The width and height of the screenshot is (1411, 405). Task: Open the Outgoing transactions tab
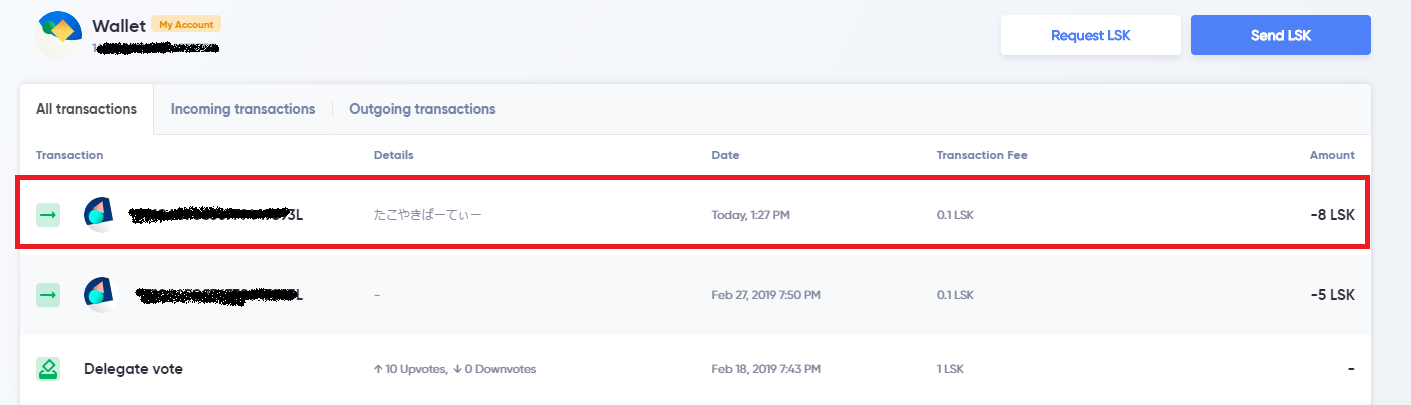[422, 109]
